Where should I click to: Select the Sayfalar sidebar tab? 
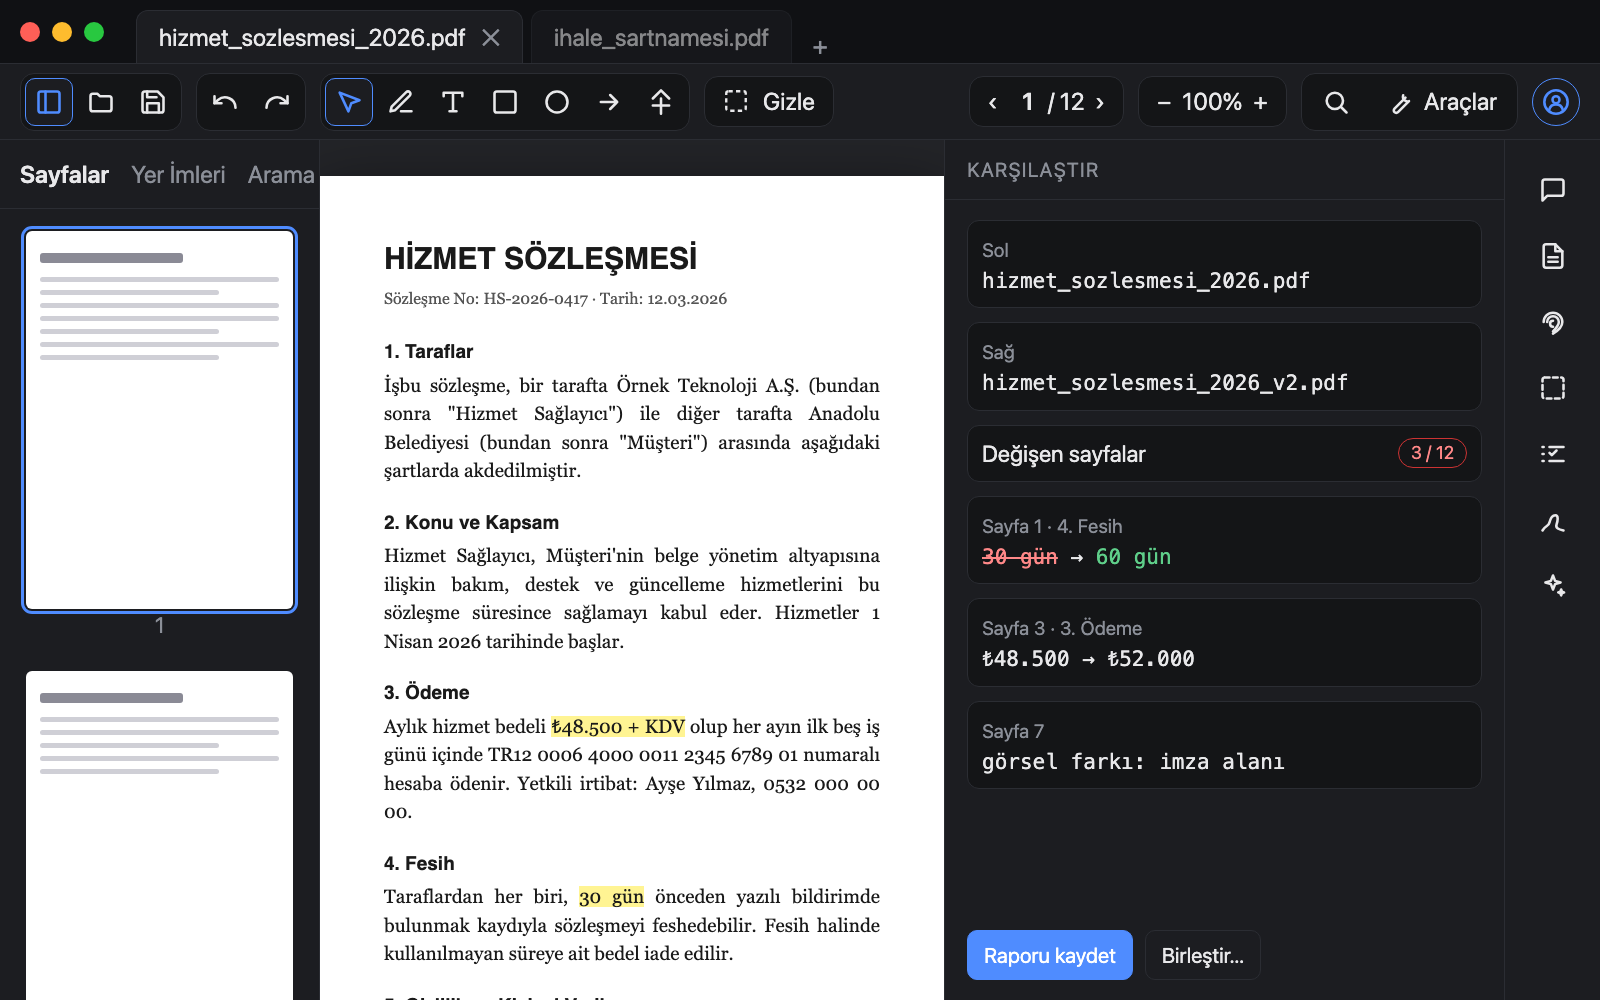tap(64, 175)
